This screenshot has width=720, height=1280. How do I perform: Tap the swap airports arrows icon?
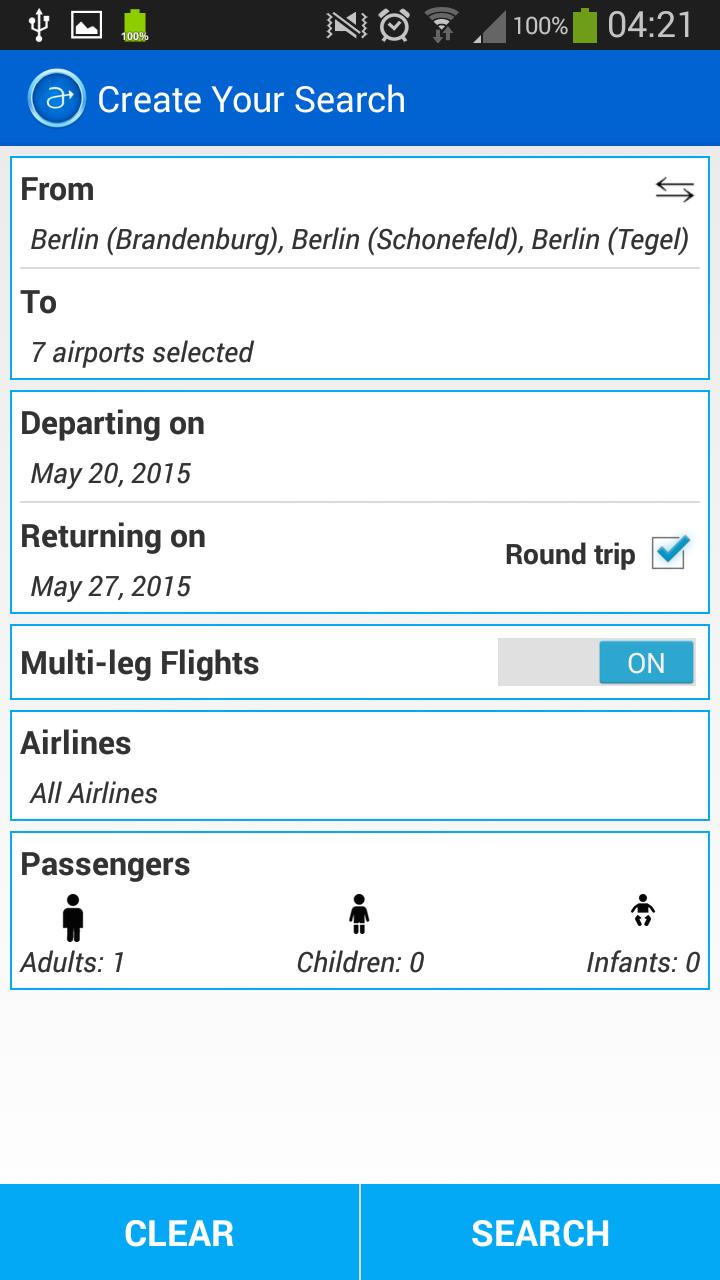point(674,190)
